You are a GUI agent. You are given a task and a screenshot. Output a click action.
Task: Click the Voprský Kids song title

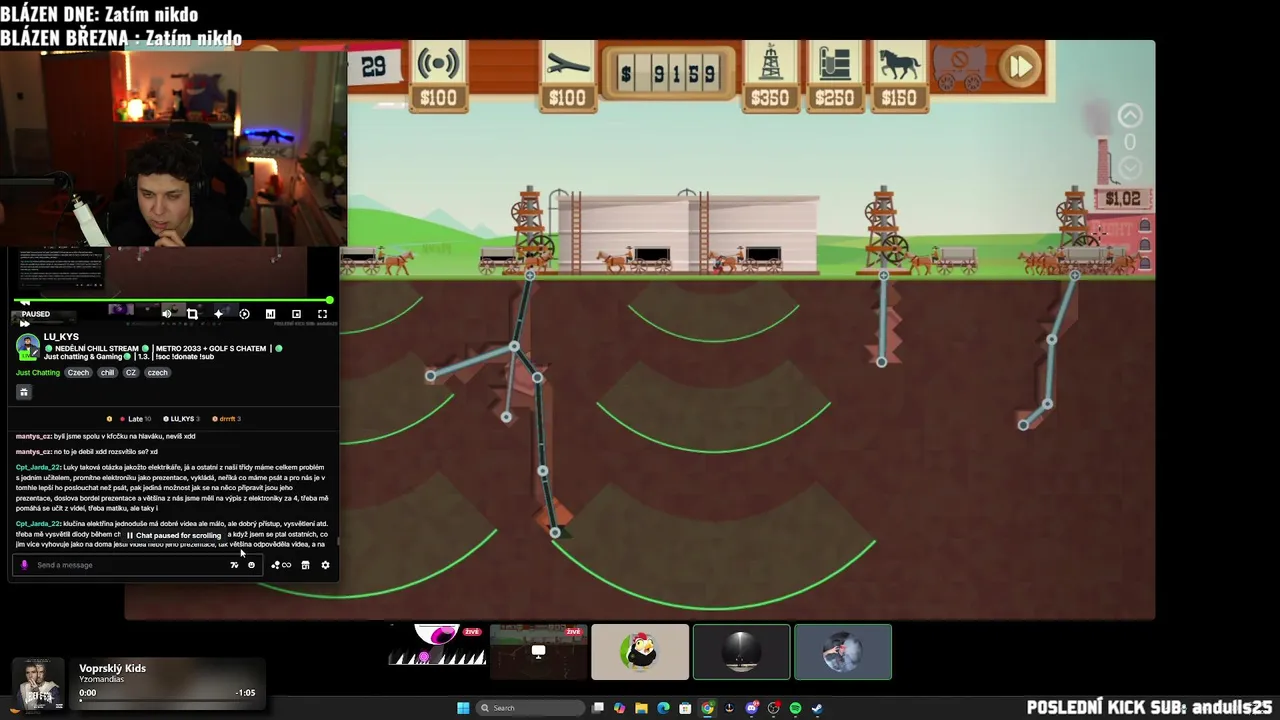pyautogui.click(x=113, y=668)
